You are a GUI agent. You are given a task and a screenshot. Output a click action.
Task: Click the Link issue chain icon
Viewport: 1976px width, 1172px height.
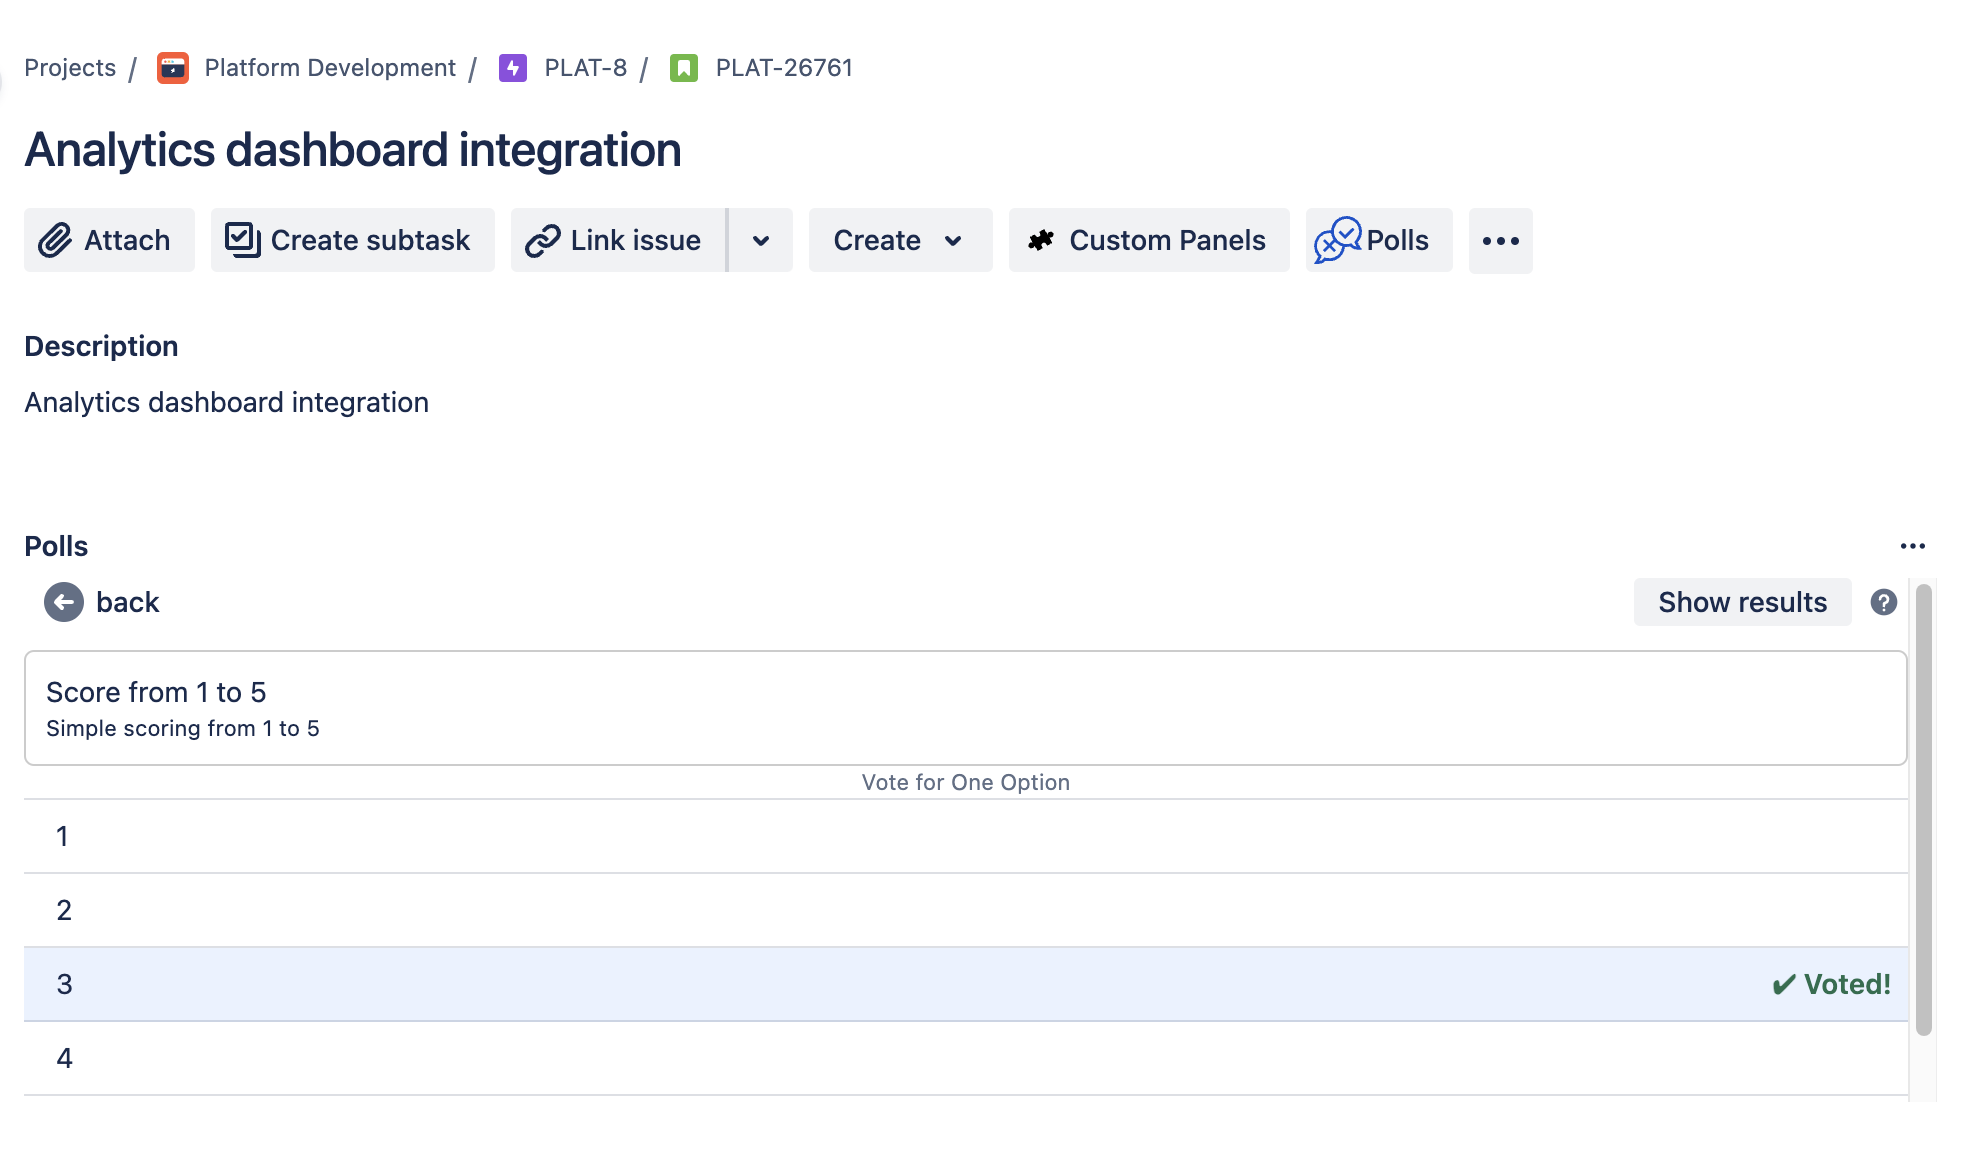point(542,240)
